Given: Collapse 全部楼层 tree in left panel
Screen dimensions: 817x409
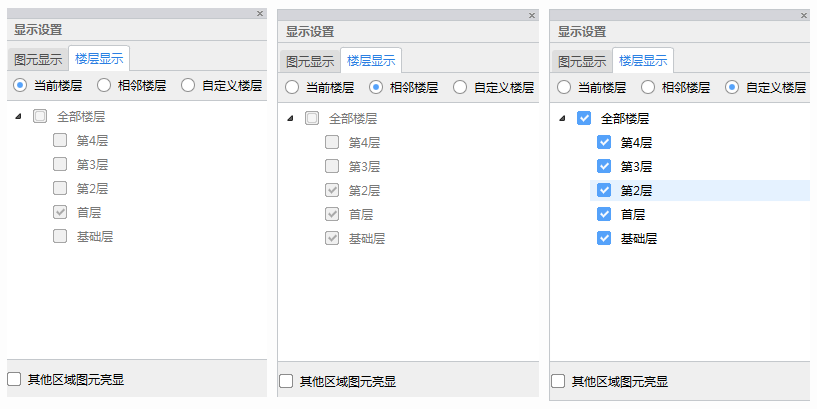Looking at the screenshot, I should (19, 116).
